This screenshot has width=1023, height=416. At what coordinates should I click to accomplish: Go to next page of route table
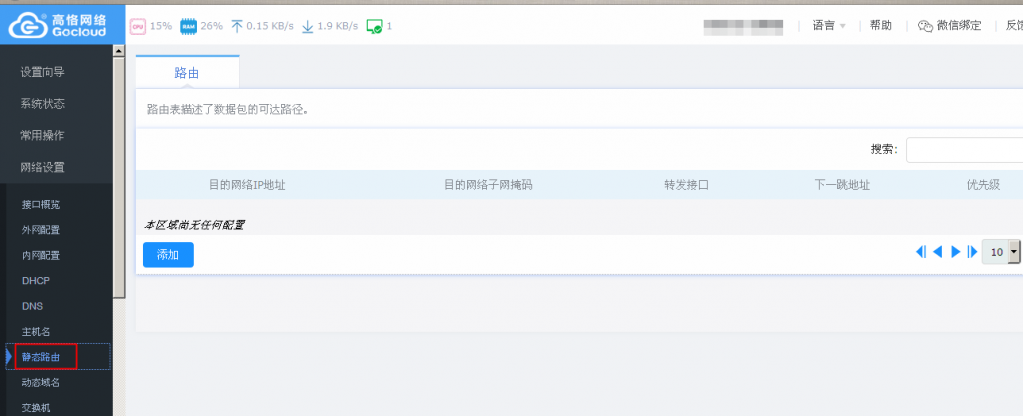(x=956, y=252)
